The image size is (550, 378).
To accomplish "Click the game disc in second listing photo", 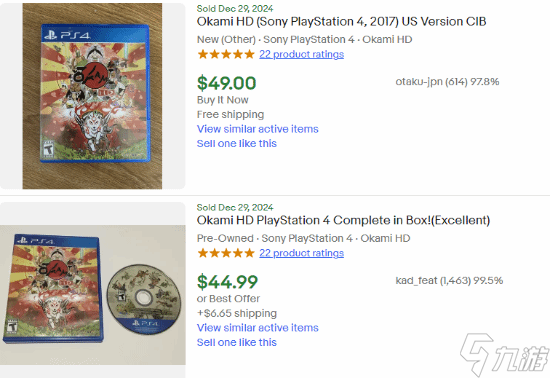I will [144, 298].
